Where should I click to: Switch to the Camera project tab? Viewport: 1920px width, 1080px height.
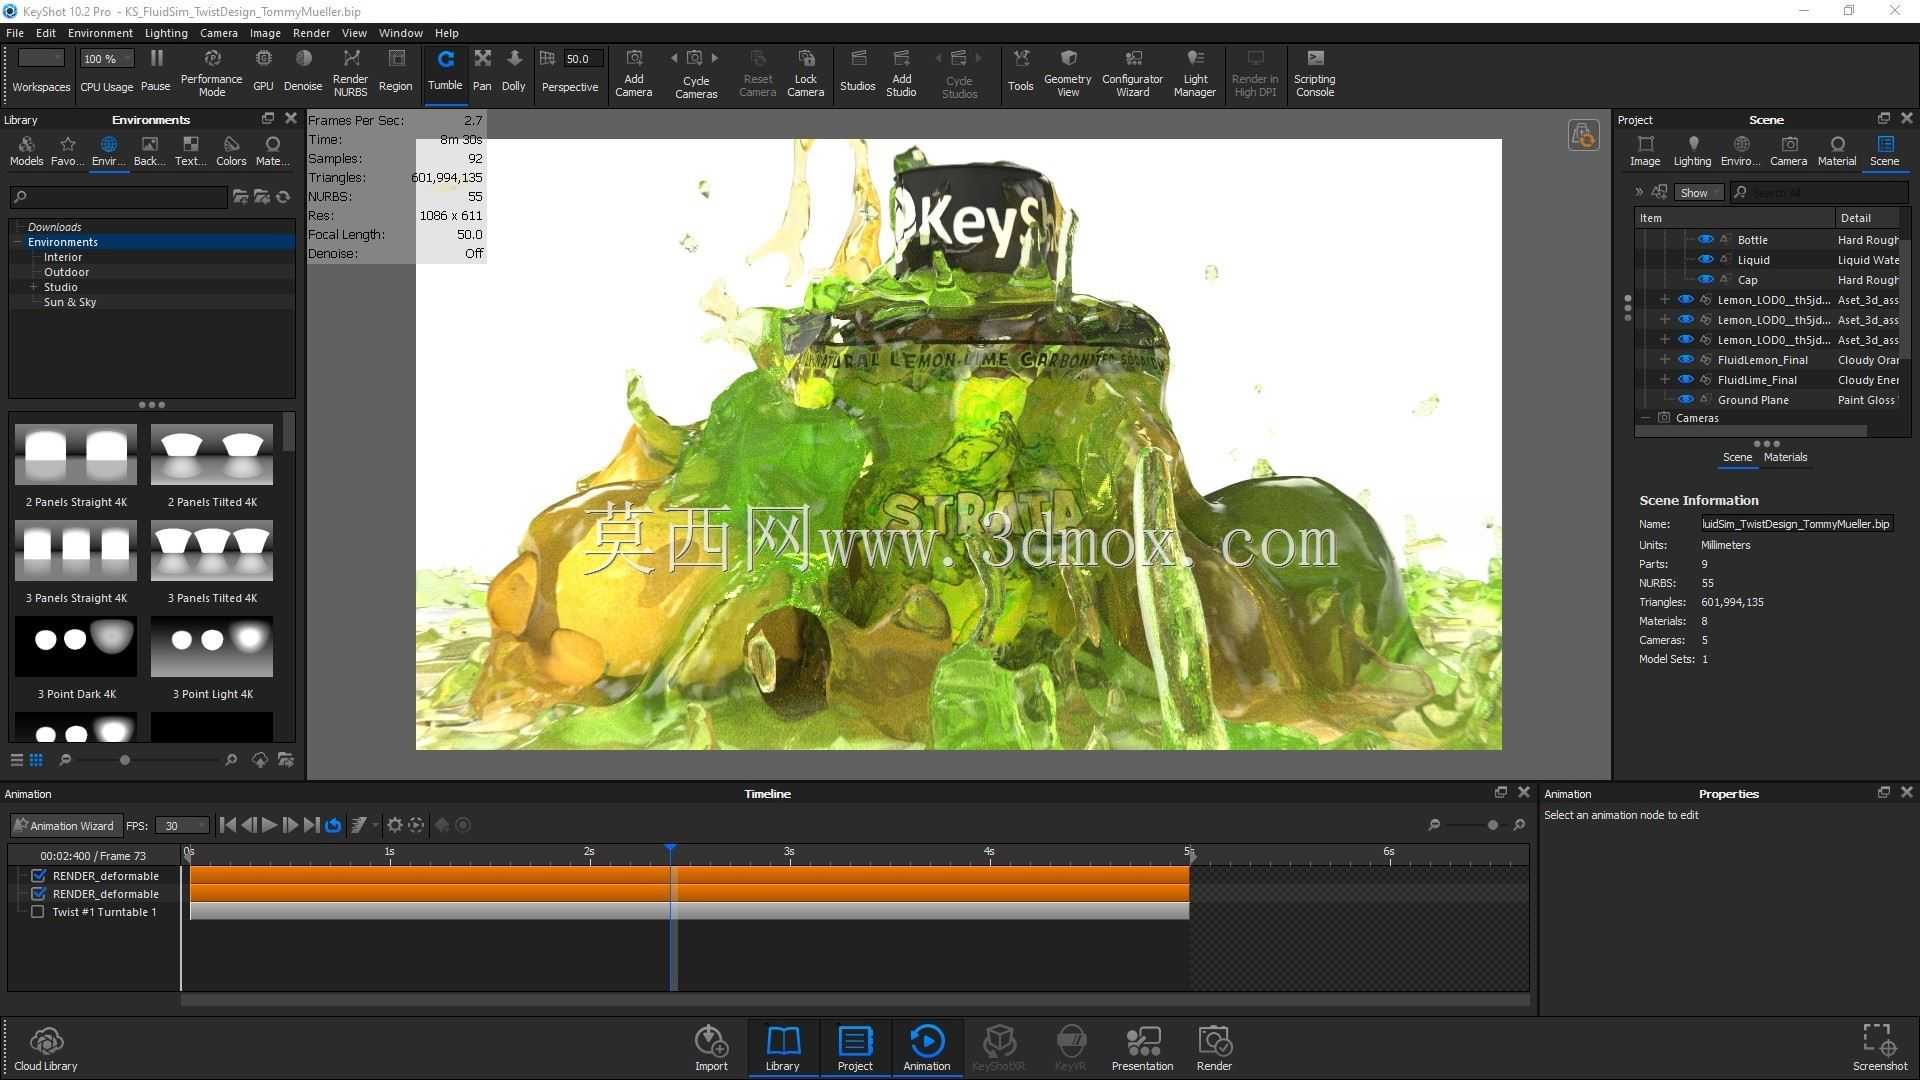(1789, 151)
